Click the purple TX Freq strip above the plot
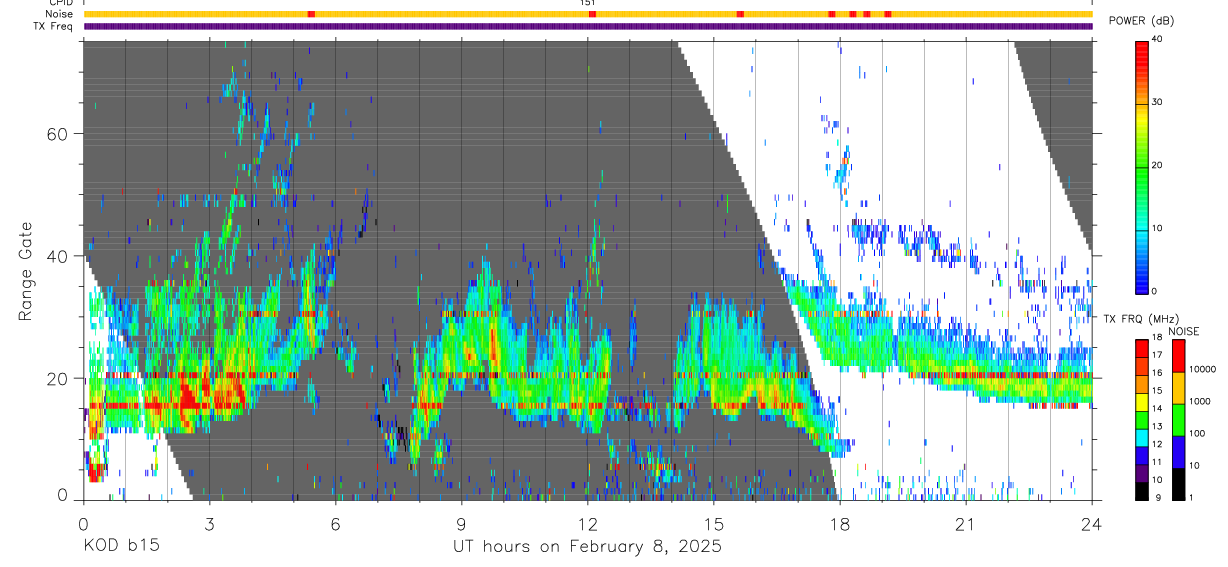The image size is (1228, 567). (588, 26)
